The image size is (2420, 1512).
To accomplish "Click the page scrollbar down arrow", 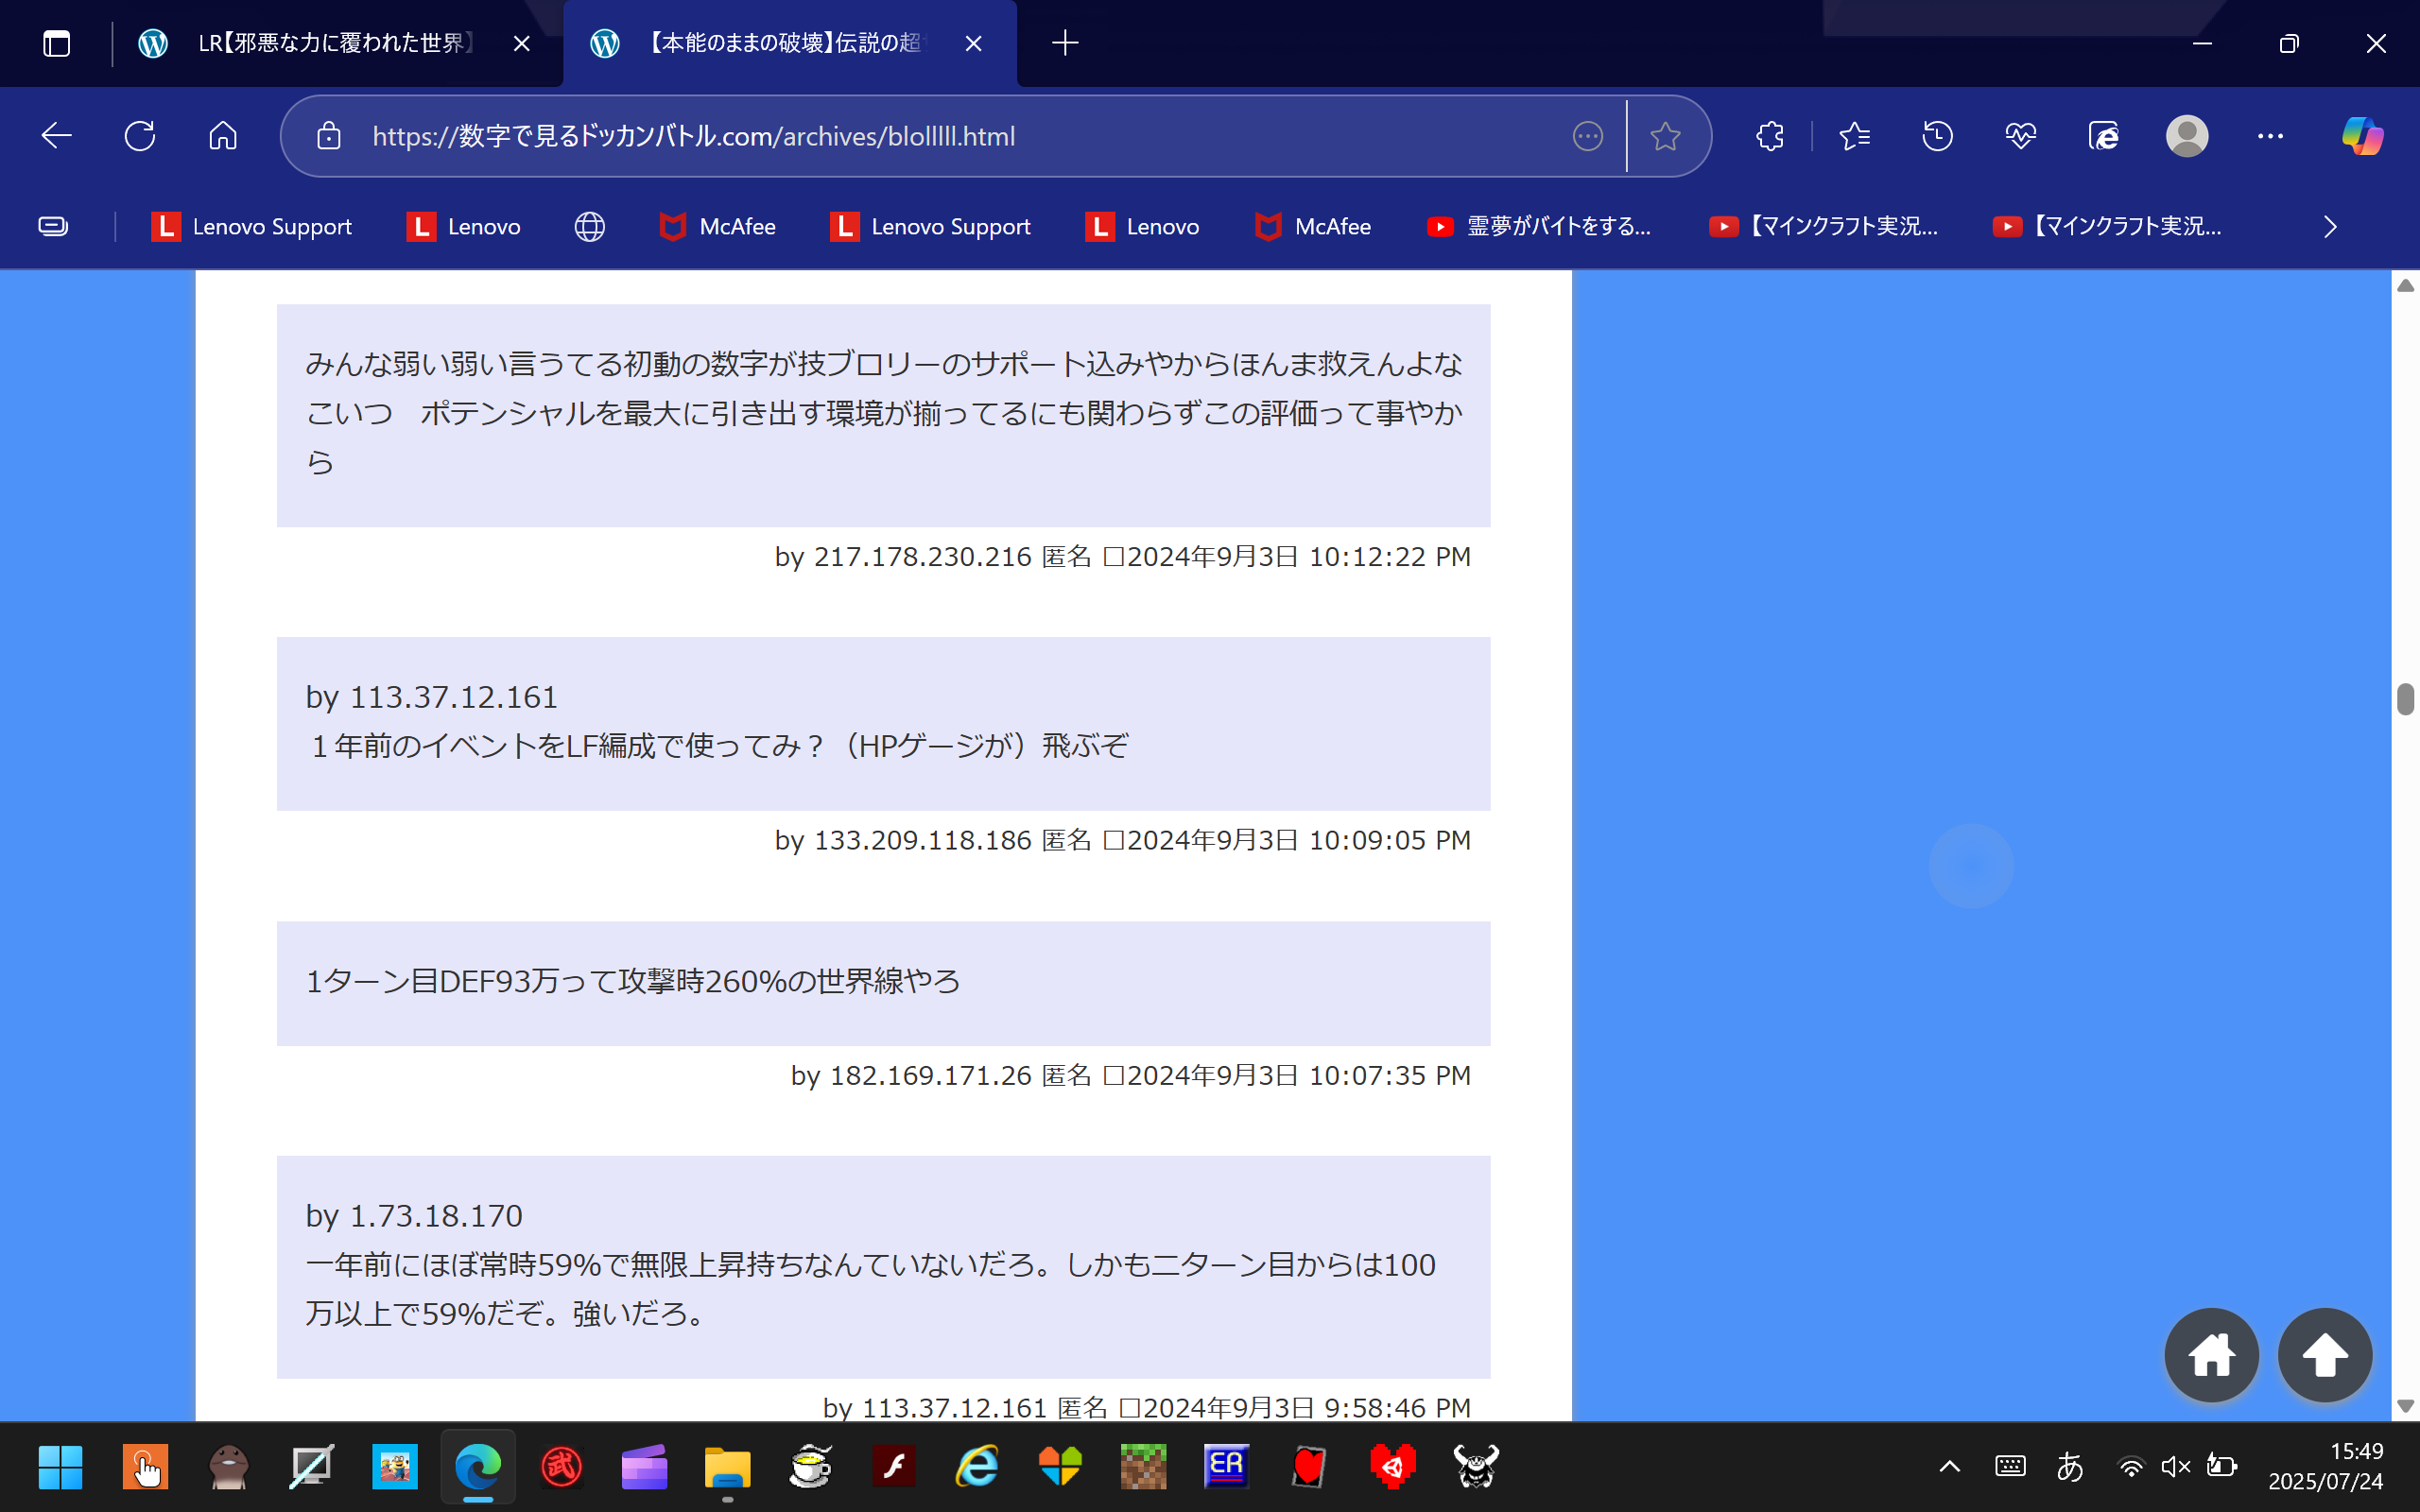I will [x=2405, y=1406].
